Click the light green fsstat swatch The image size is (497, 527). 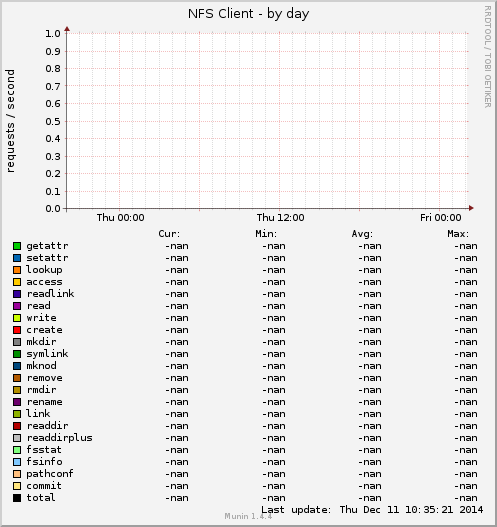pyautogui.click(x=17, y=450)
